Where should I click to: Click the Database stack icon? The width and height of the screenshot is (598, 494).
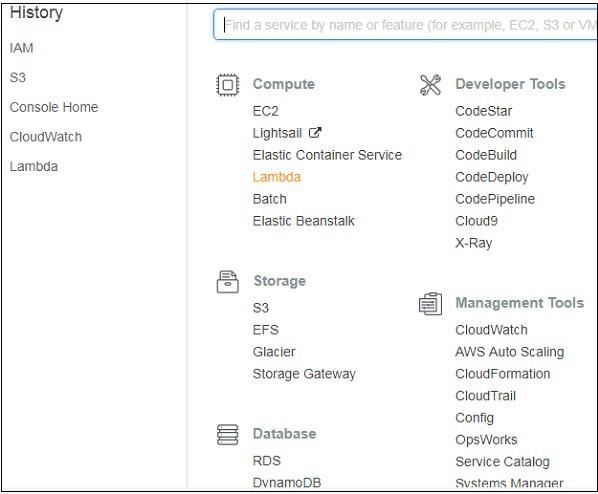[228, 434]
